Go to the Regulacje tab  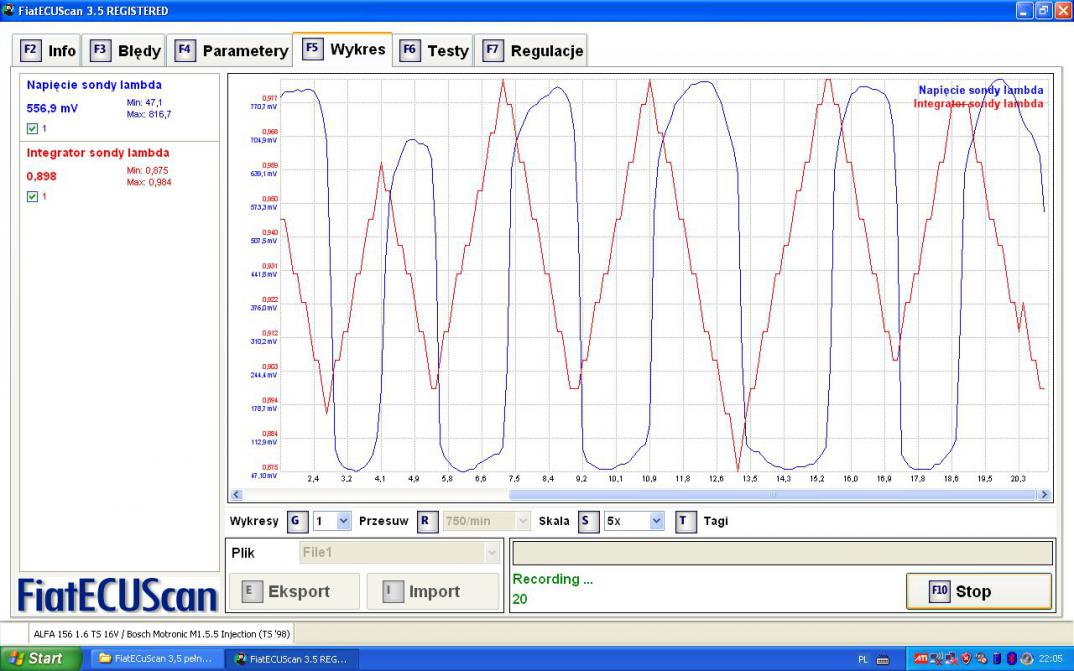tap(533, 50)
